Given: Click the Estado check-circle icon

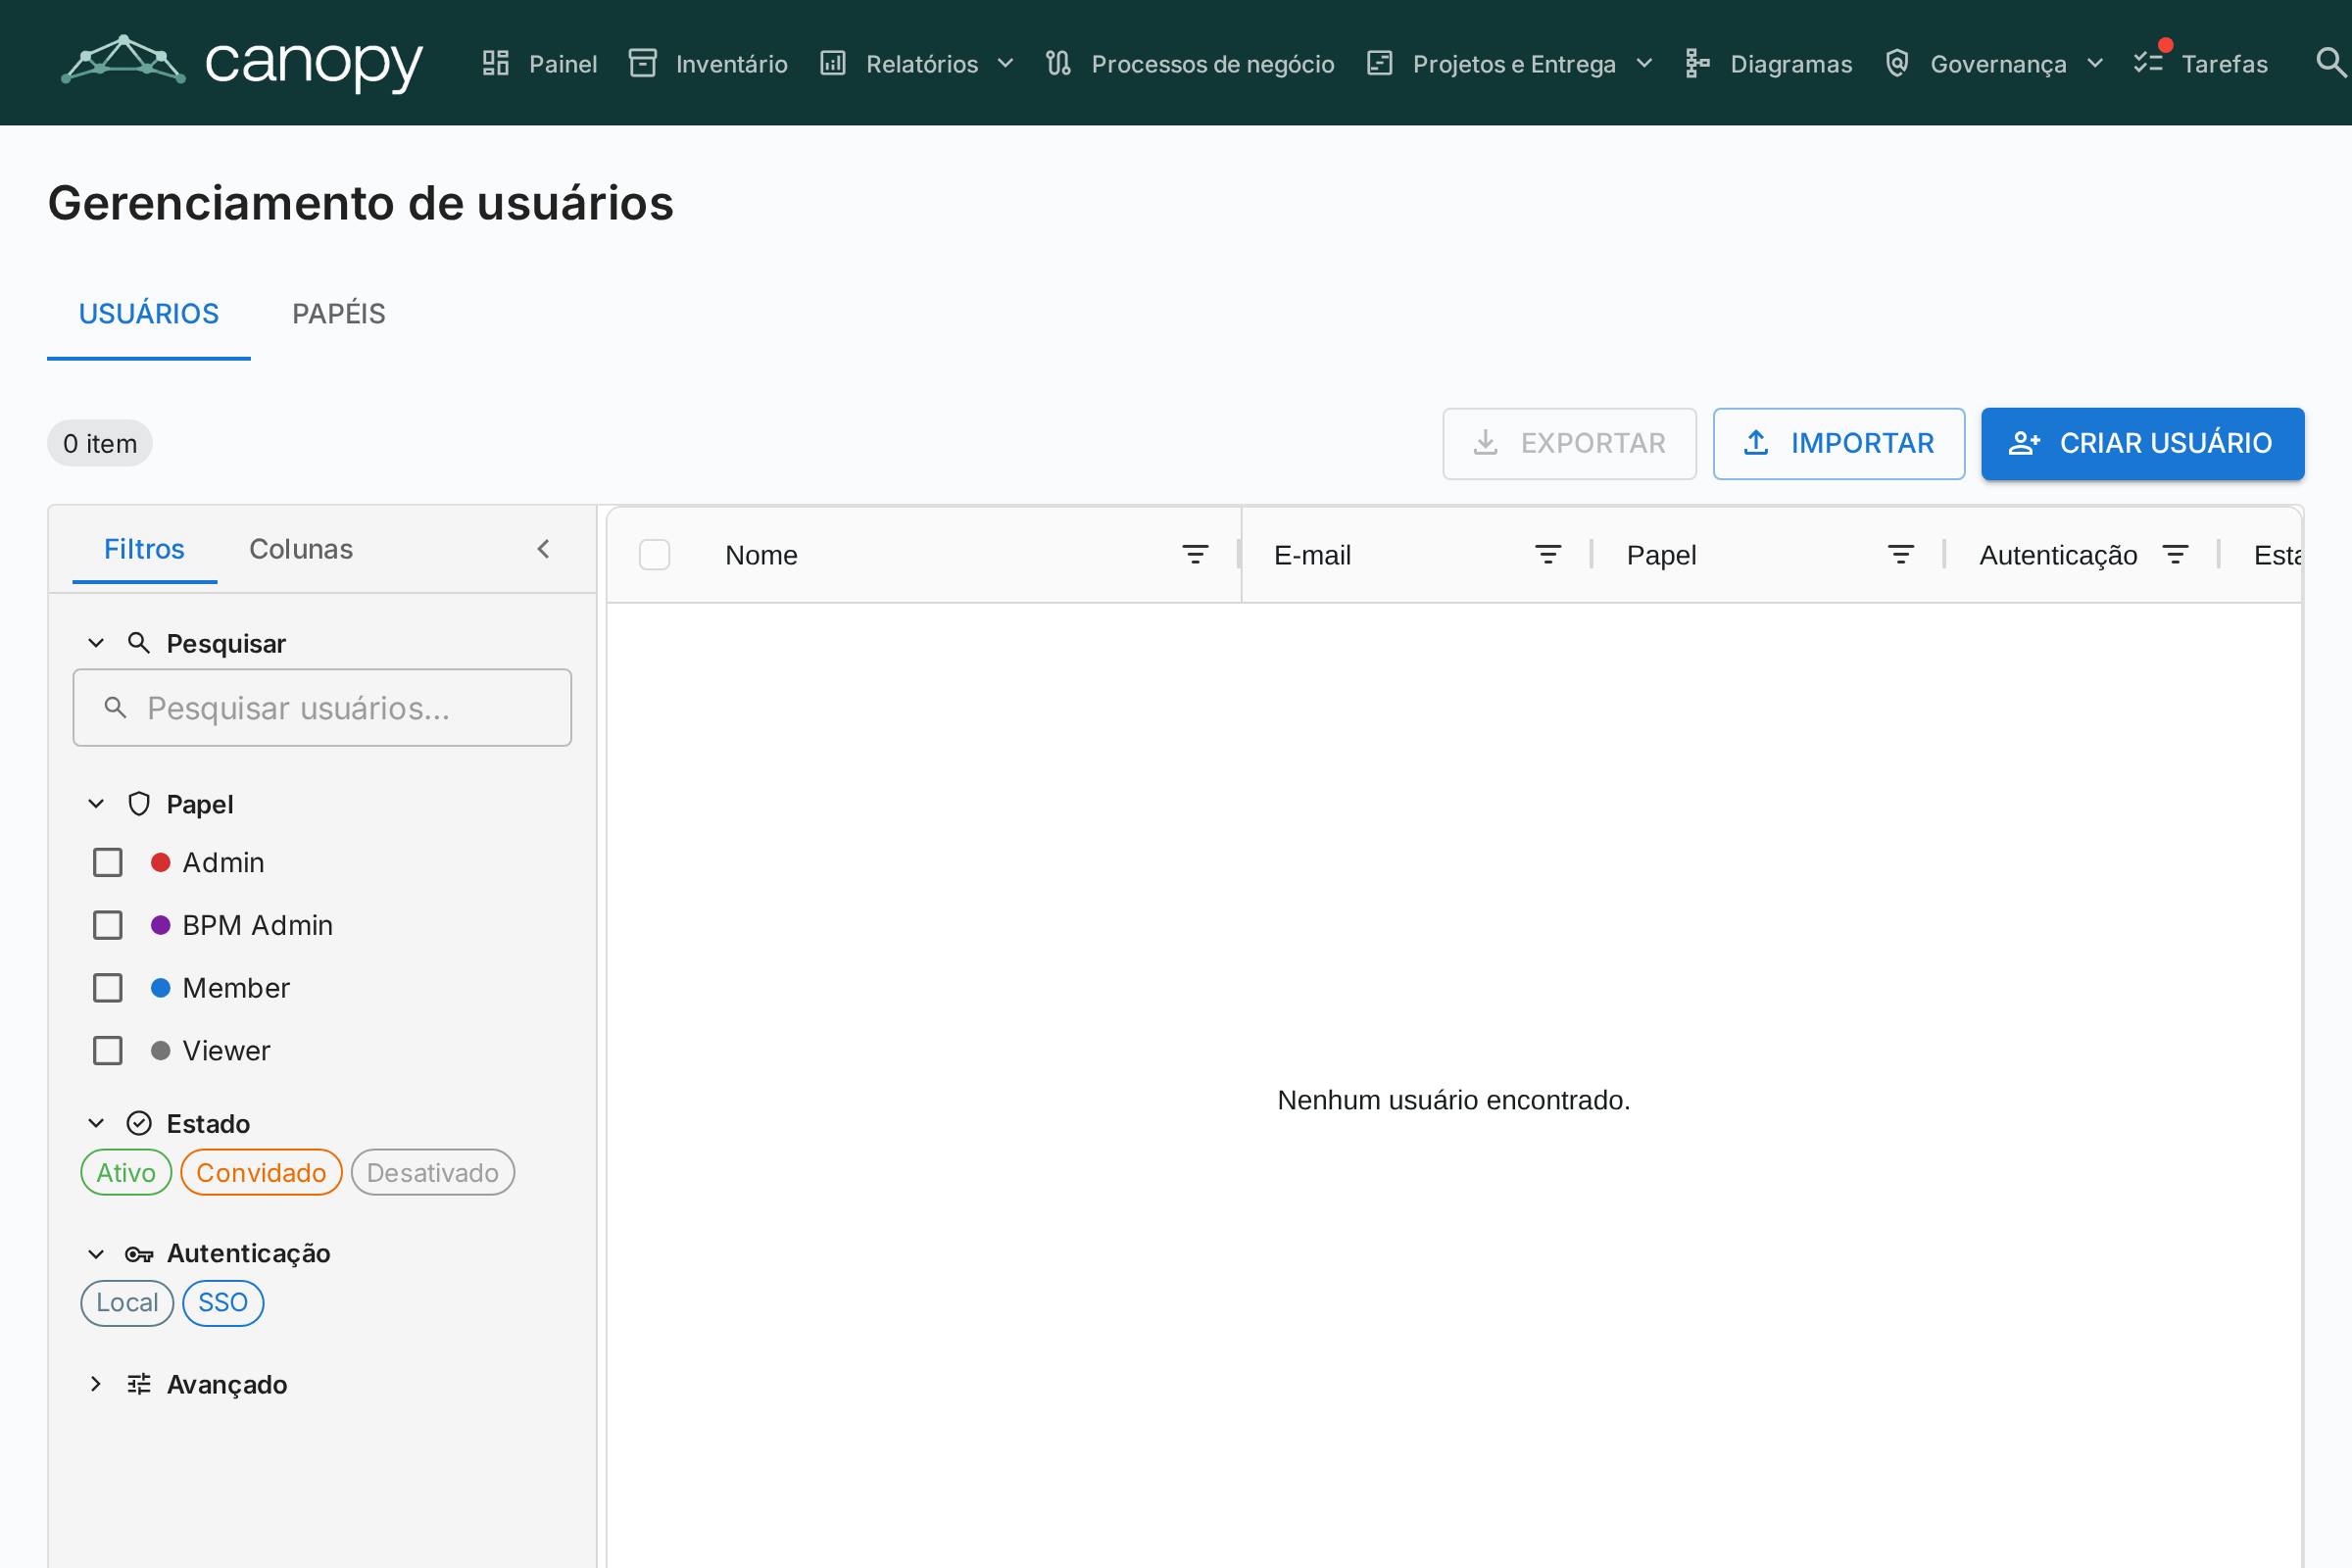Looking at the screenshot, I should [139, 1123].
